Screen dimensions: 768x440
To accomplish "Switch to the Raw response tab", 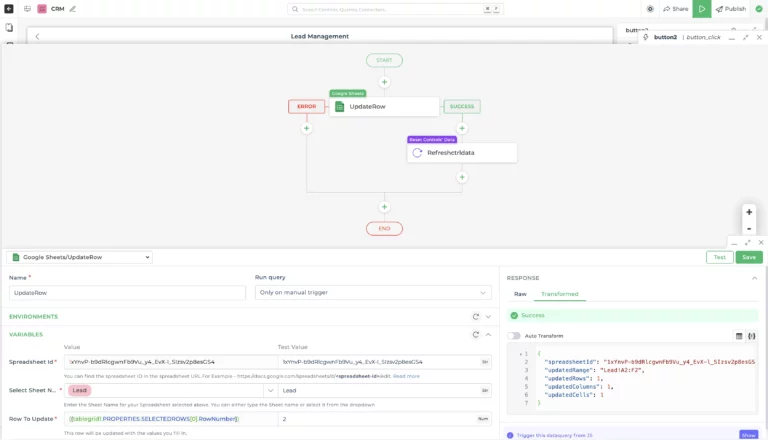I will 520,294.
